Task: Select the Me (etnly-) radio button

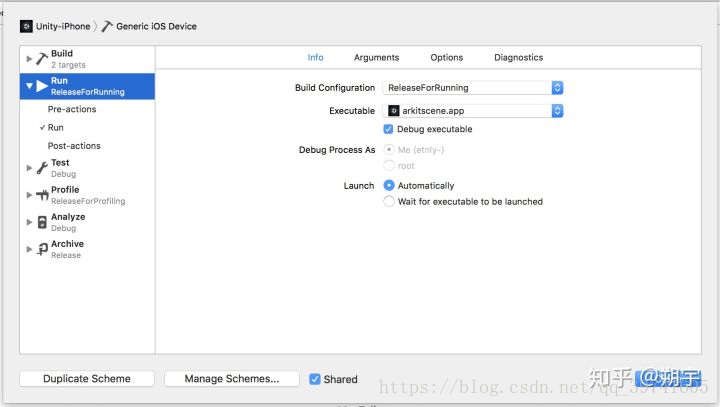Action: (x=389, y=149)
